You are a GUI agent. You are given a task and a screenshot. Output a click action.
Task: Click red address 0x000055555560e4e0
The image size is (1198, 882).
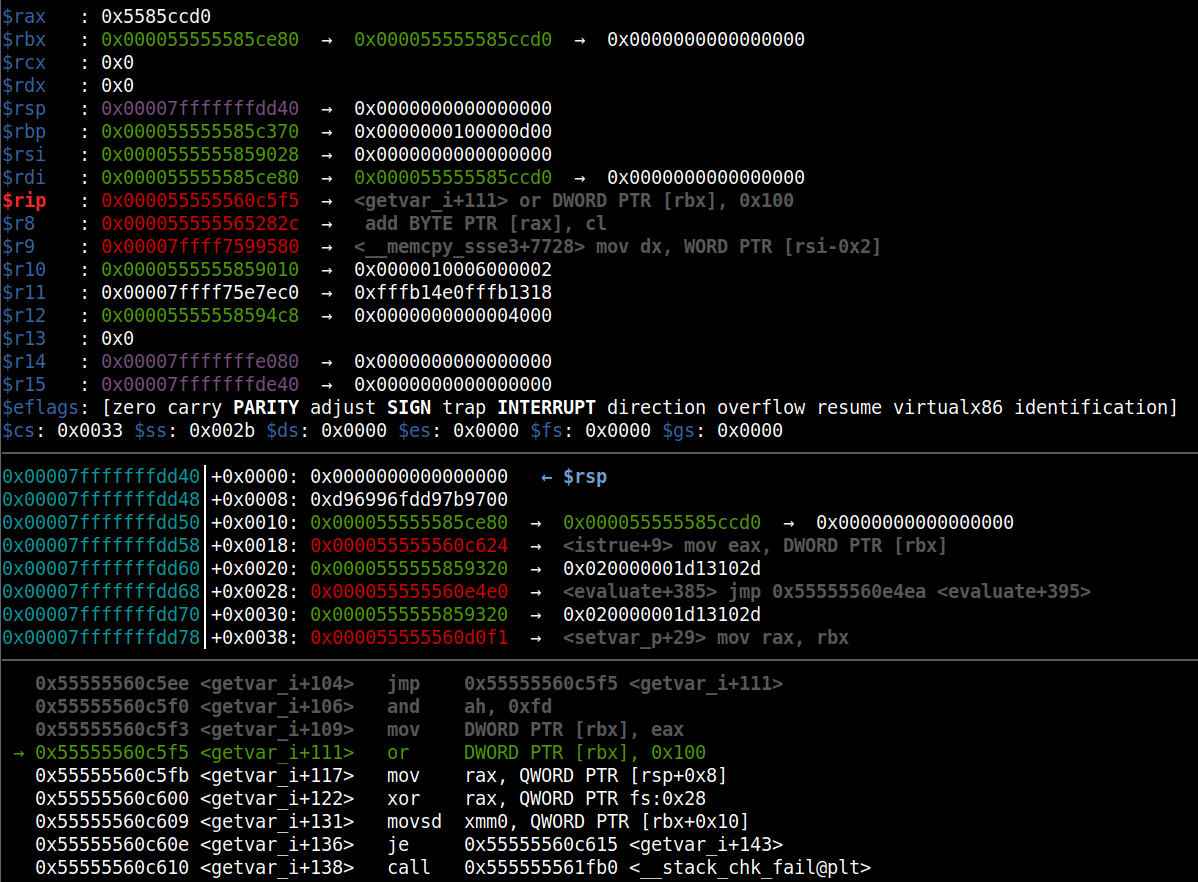[x=409, y=591]
